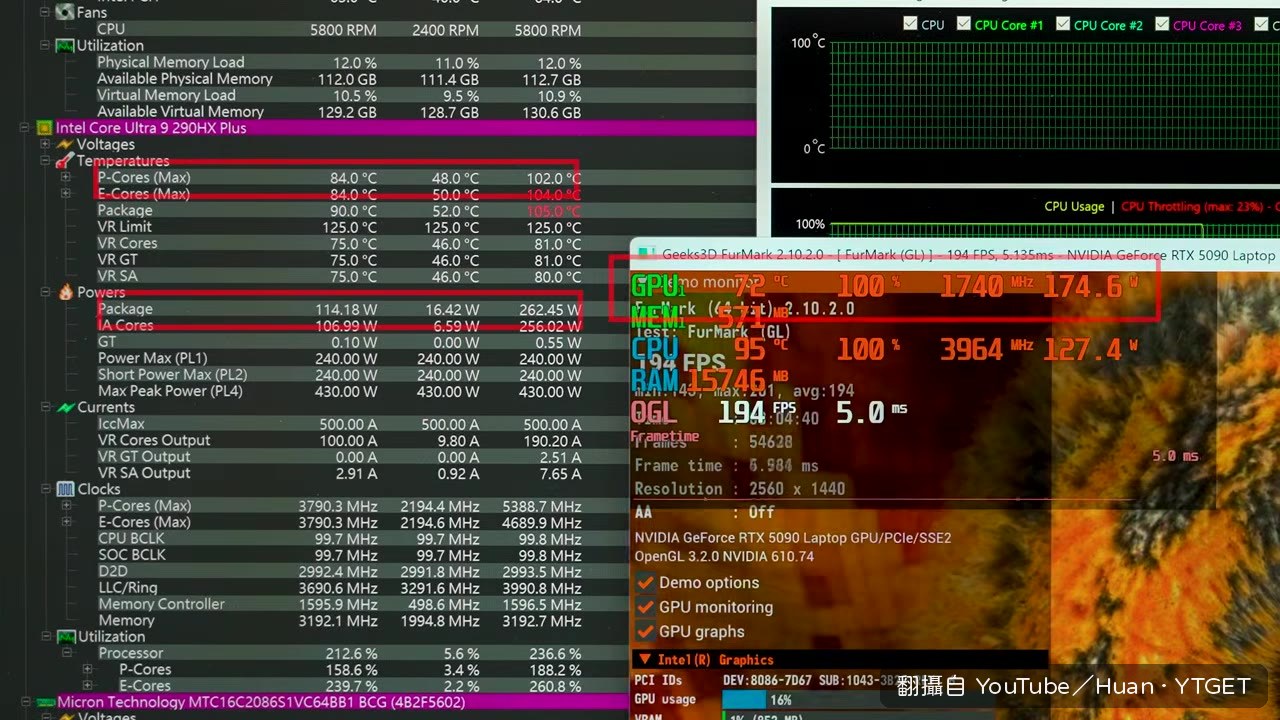Viewport: 1280px width, 720px height.
Task: Disable Demo options in FurMark
Action: (x=645, y=582)
